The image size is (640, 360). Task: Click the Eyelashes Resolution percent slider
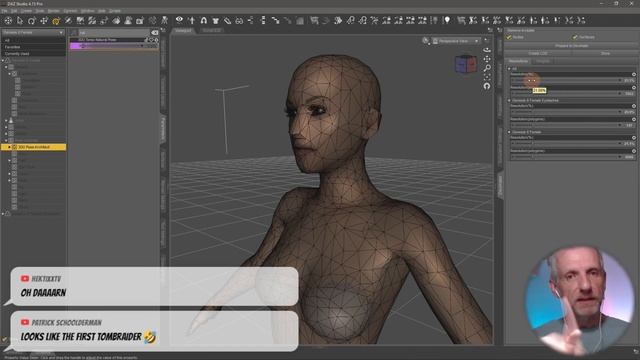pyautogui.click(x=566, y=112)
